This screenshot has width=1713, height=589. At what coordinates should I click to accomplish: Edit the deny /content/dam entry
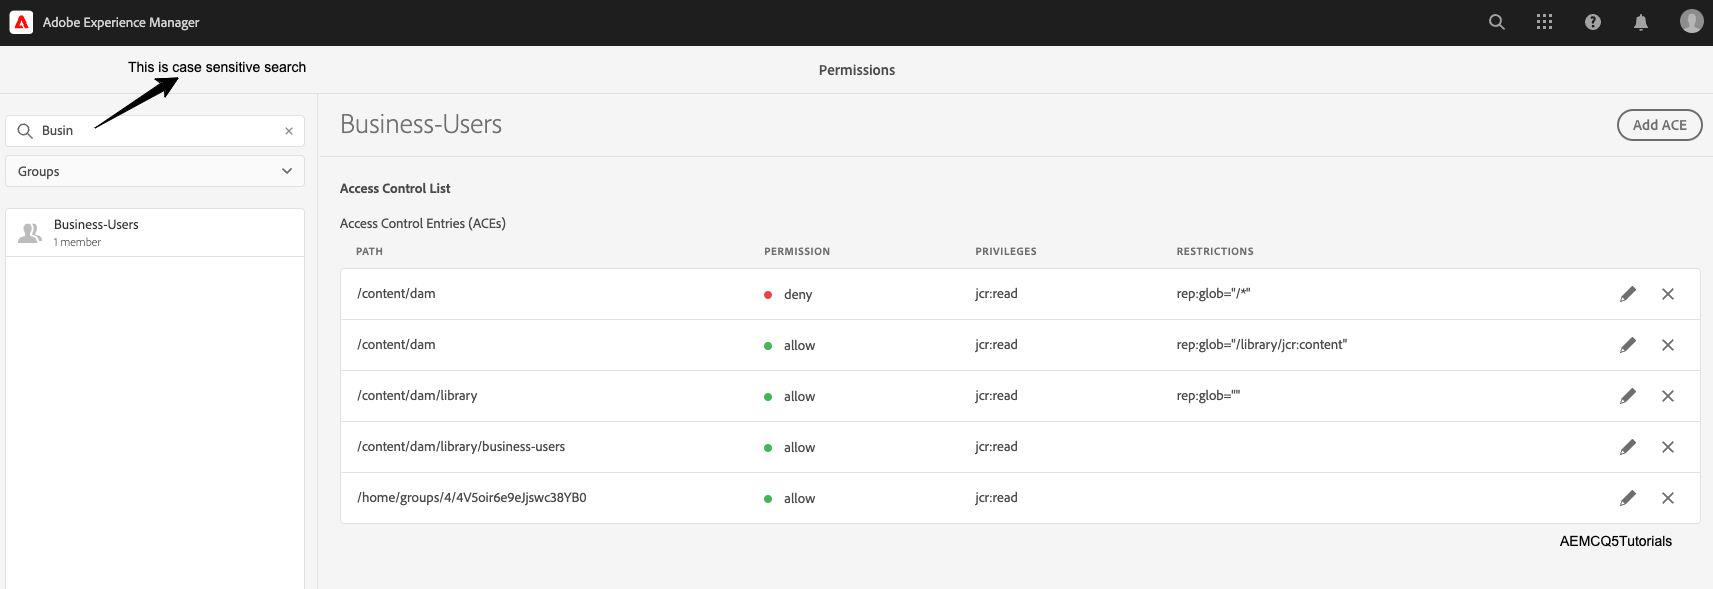[1627, 294]
